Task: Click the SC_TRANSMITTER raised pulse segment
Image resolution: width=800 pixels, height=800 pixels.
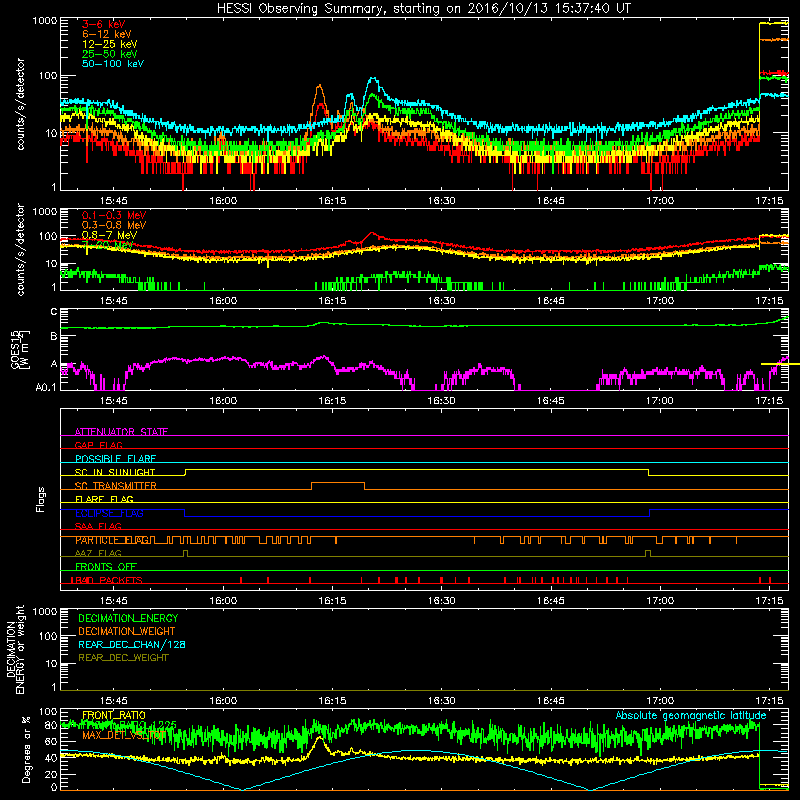Action: (x=338, y=483)
